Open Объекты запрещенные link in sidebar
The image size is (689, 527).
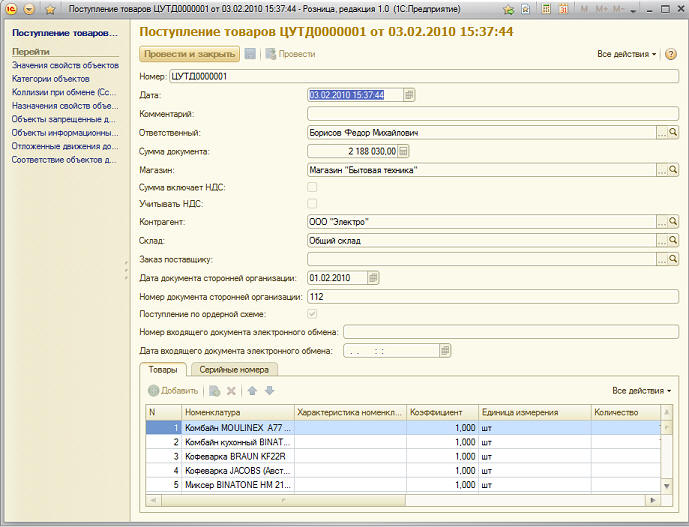(64, 119)
